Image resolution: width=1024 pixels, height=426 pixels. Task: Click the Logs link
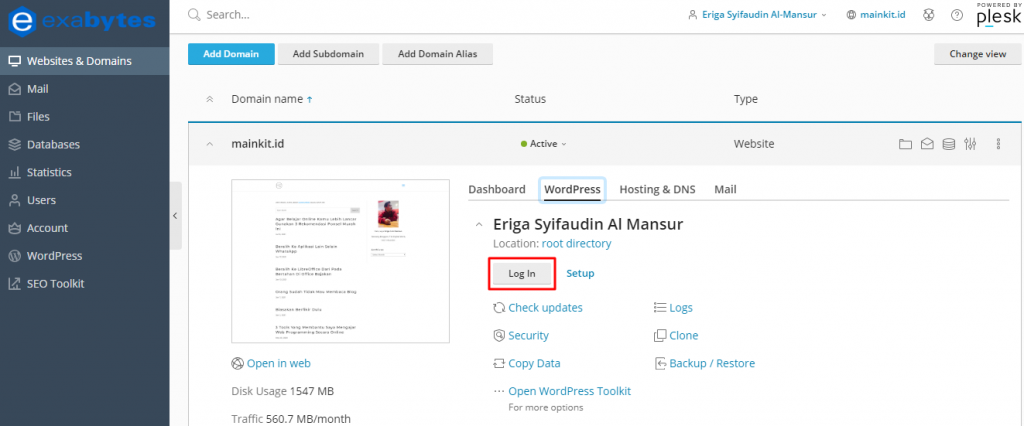tap(681, 308)
